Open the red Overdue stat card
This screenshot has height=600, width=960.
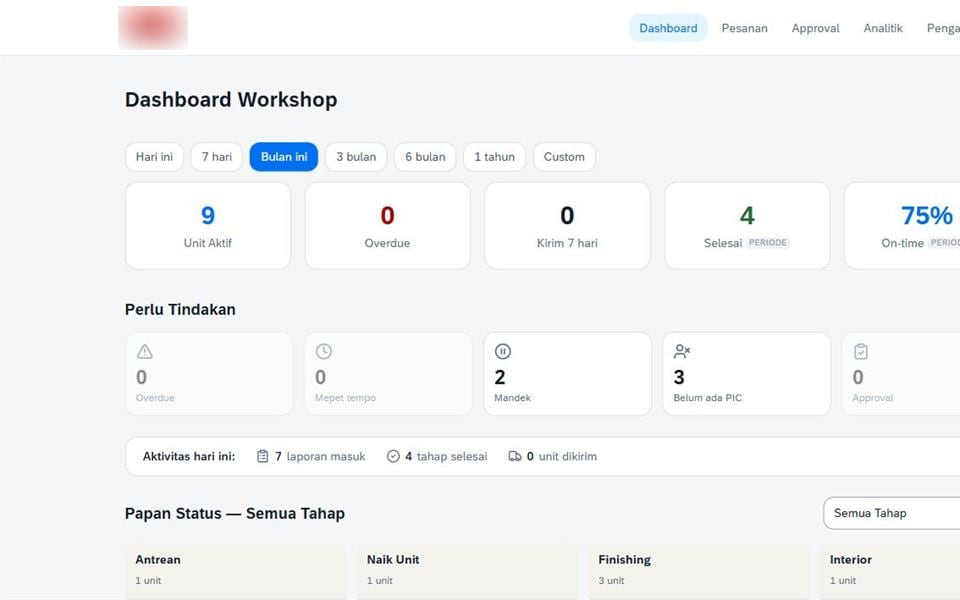tap(388, 225)
